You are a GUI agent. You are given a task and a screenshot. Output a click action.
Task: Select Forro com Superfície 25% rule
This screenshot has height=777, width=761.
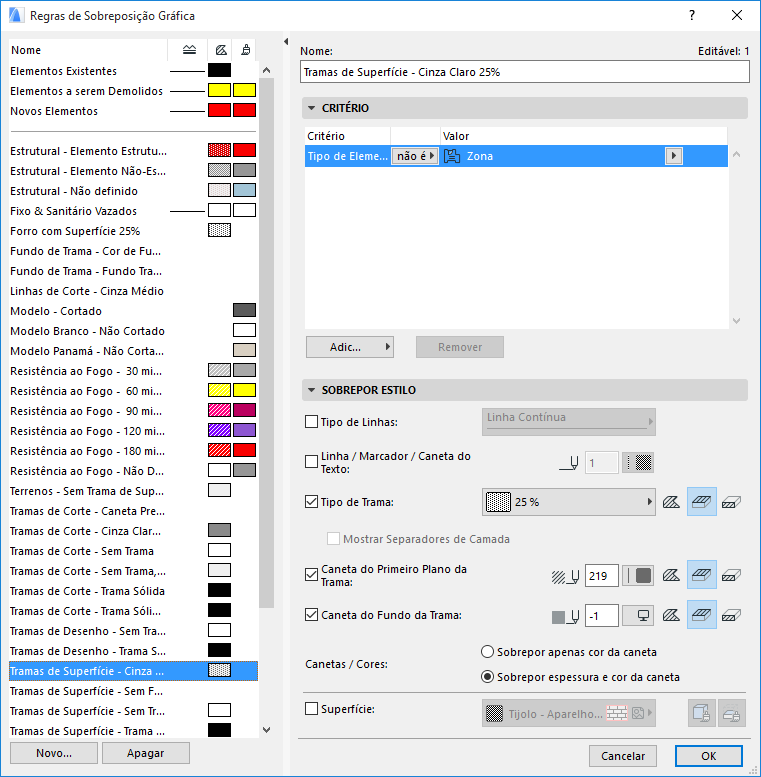[x=133, y=231]
